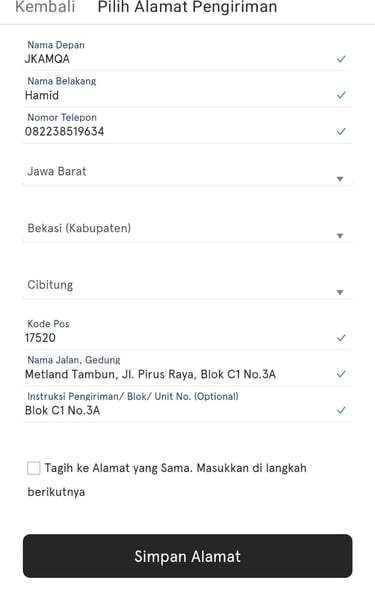The height and width of the screenshot is (595, 375).
Task: Click the checkmark next to phone number
Action: pos(341,131)
